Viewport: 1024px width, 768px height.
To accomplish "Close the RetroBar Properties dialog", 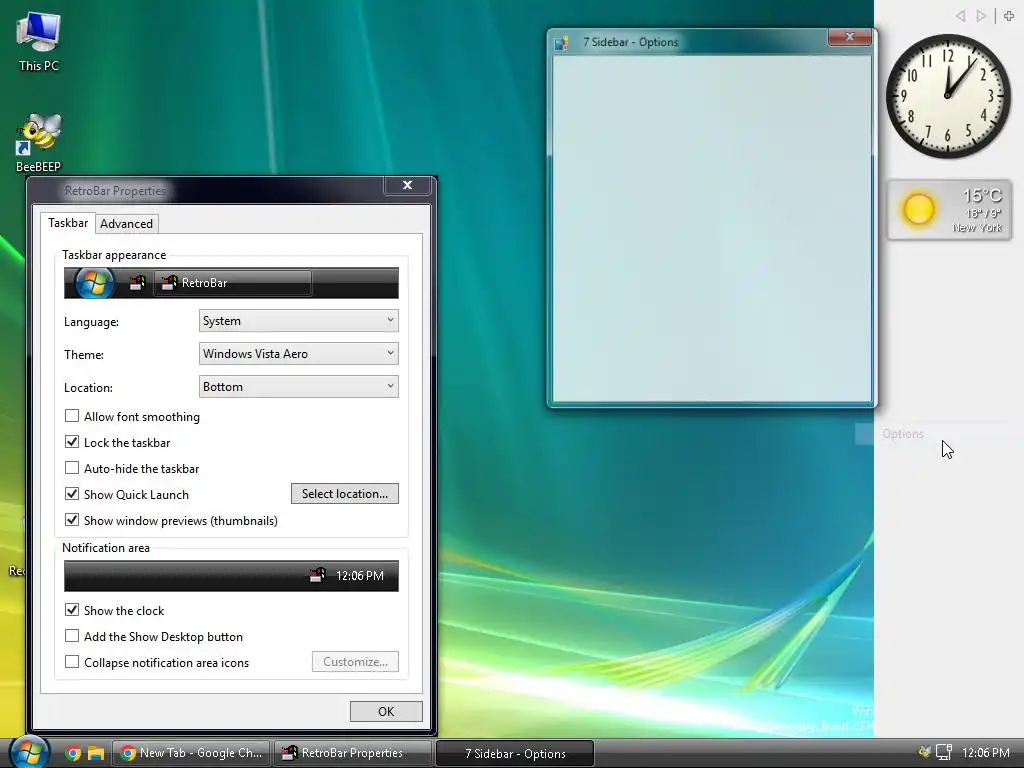I will click(x=408, y=185).
